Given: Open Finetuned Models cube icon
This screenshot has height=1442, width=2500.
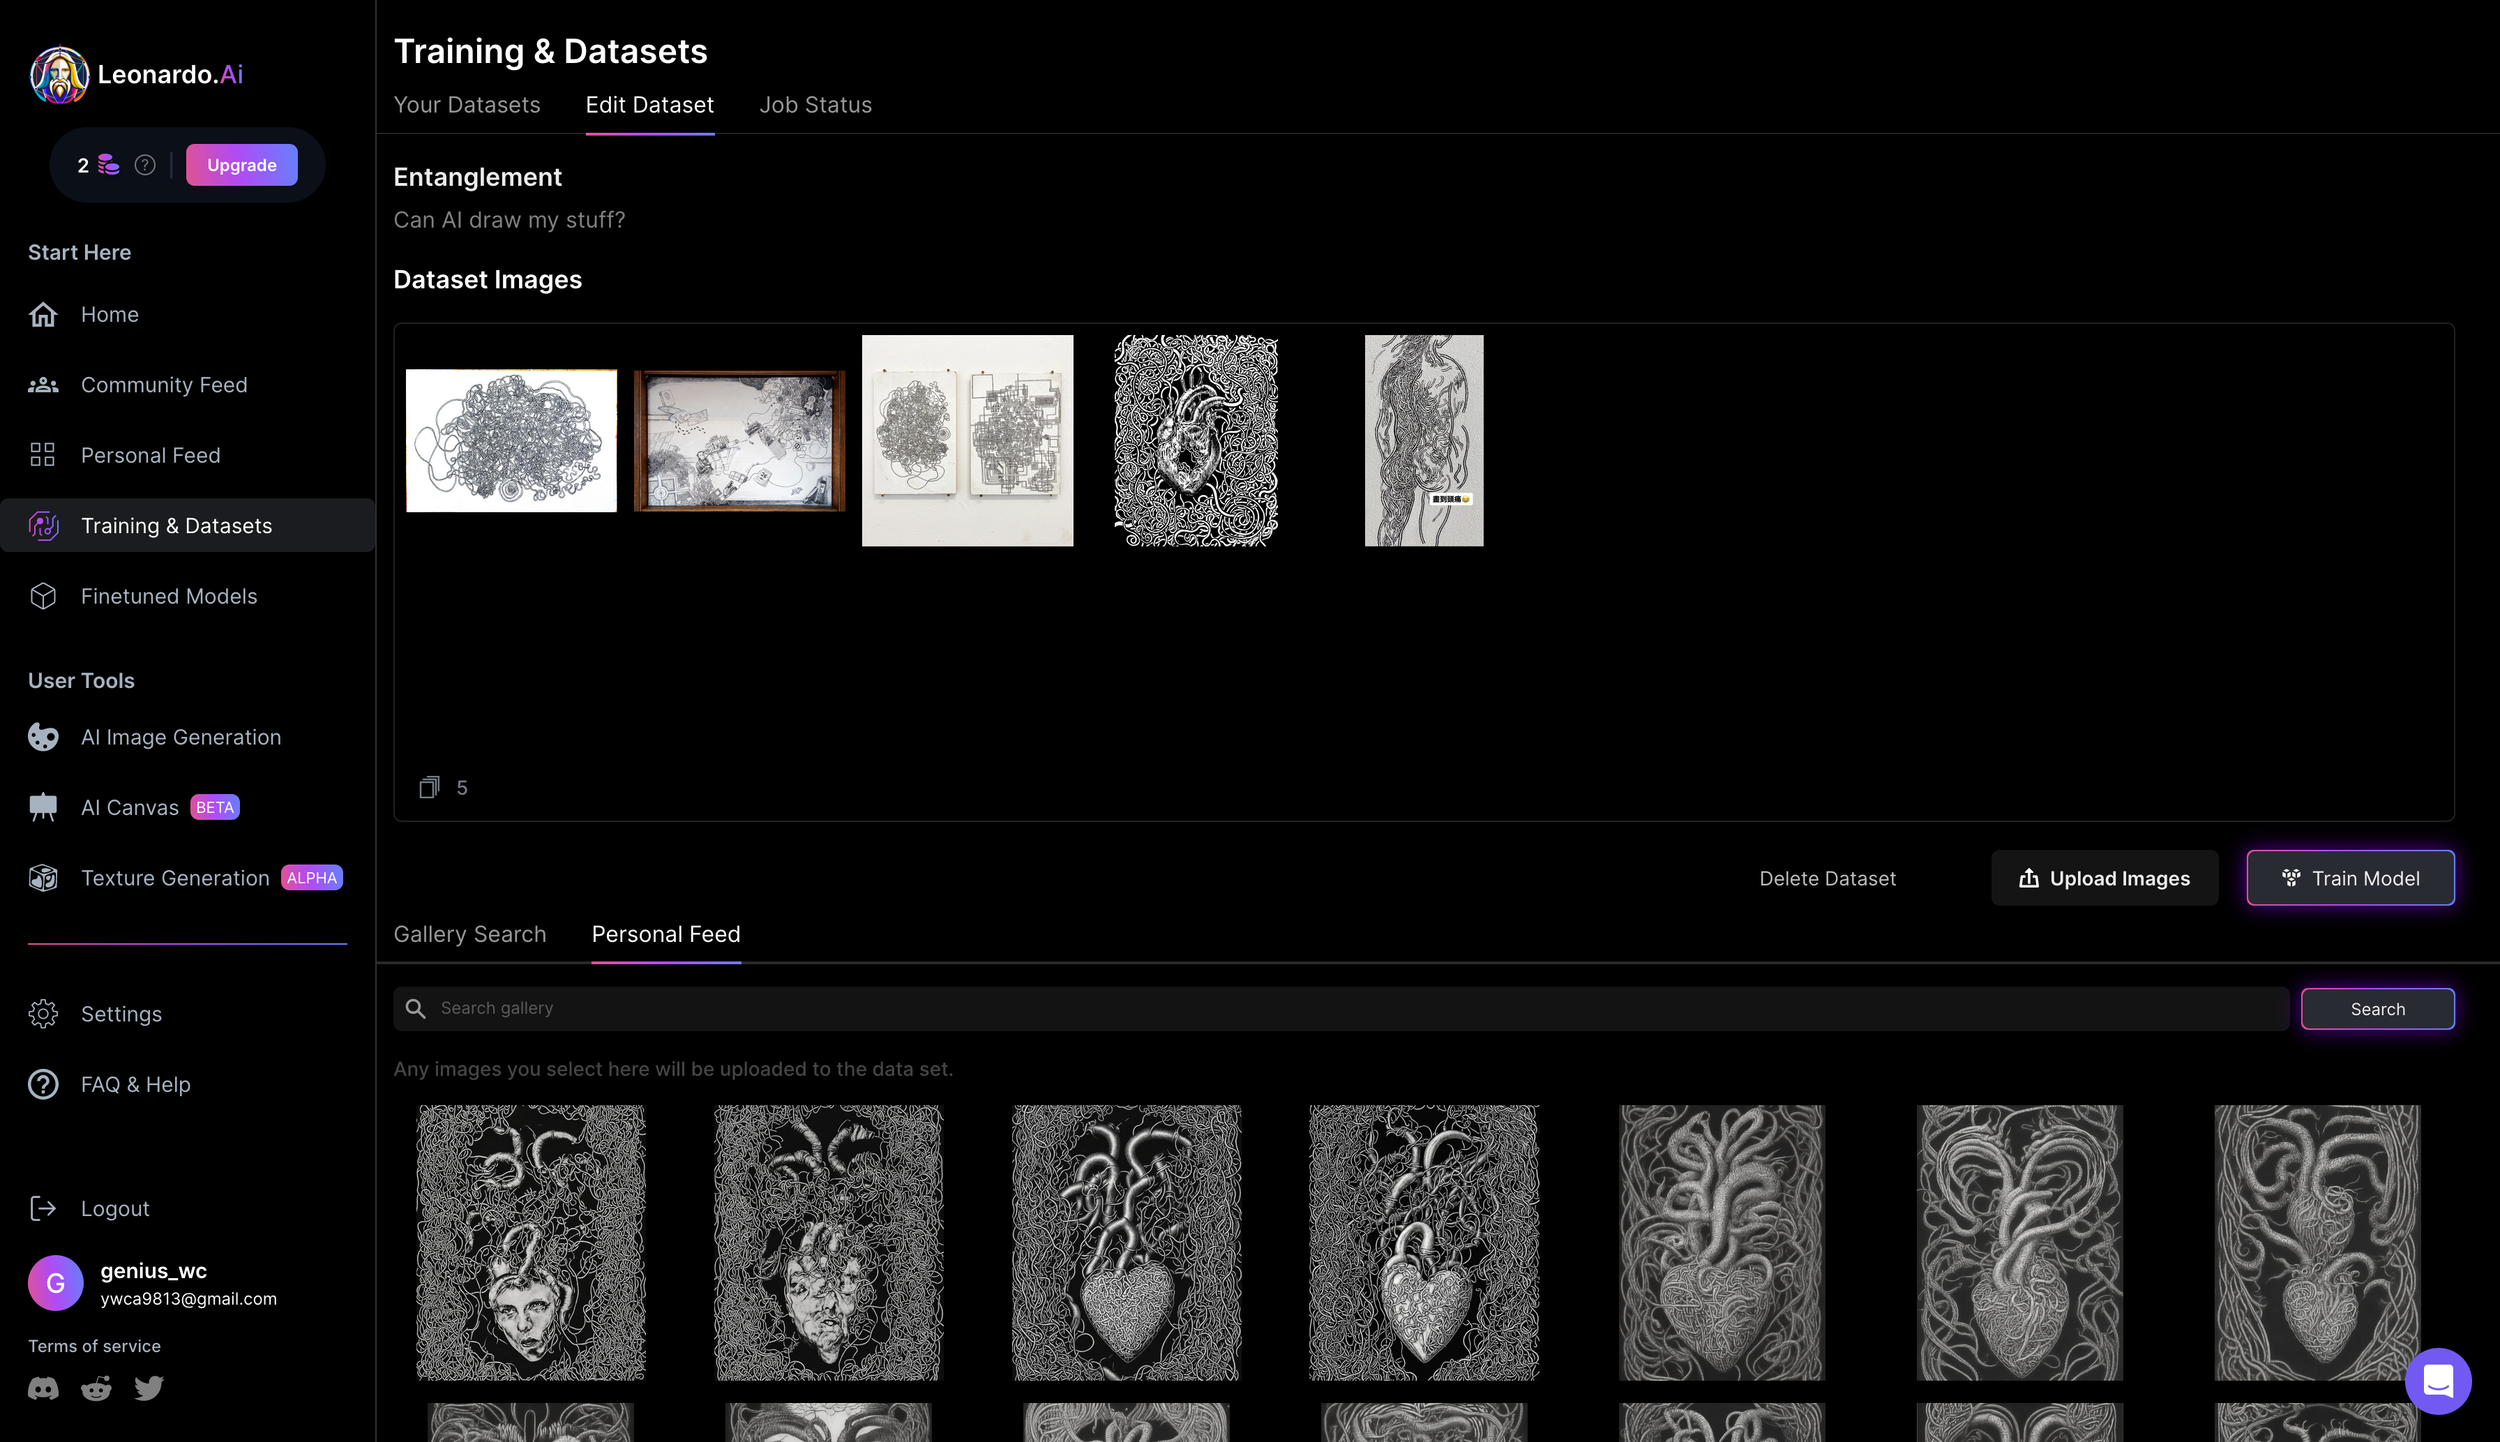Looking at the screenshot, I should [x=43, y=596].
